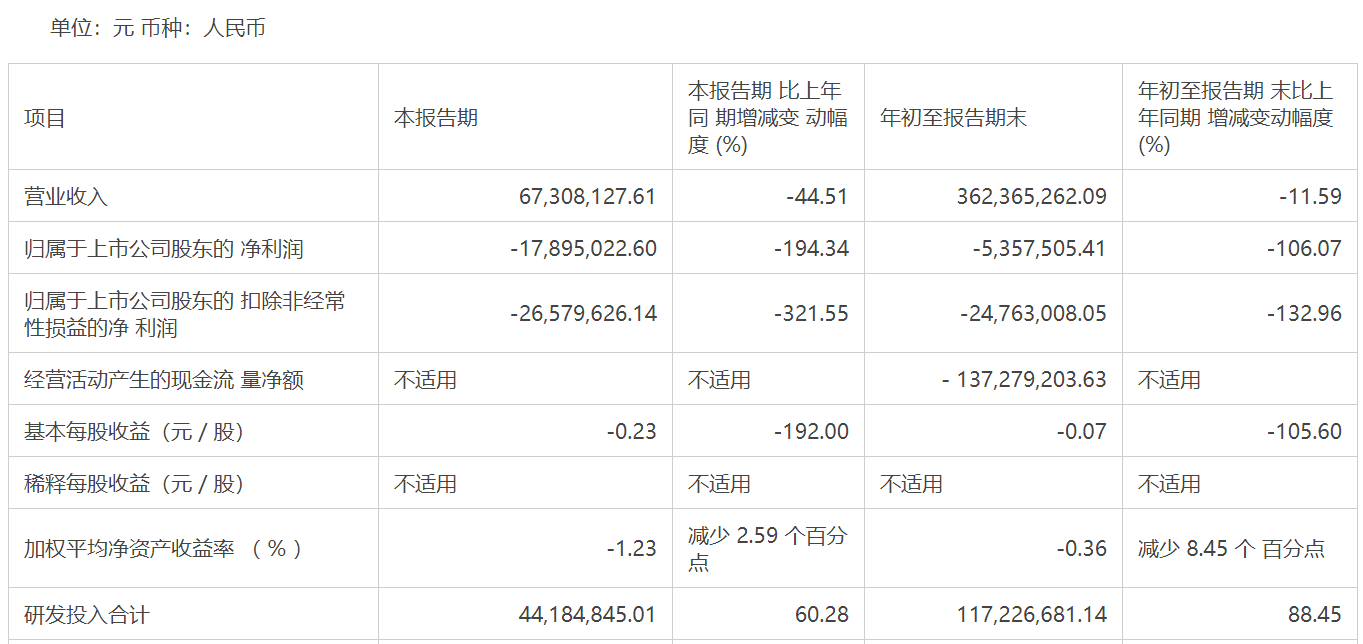Select the 本报告期 column header
Screen dimensions: 1363x644
tap(436, 118)
